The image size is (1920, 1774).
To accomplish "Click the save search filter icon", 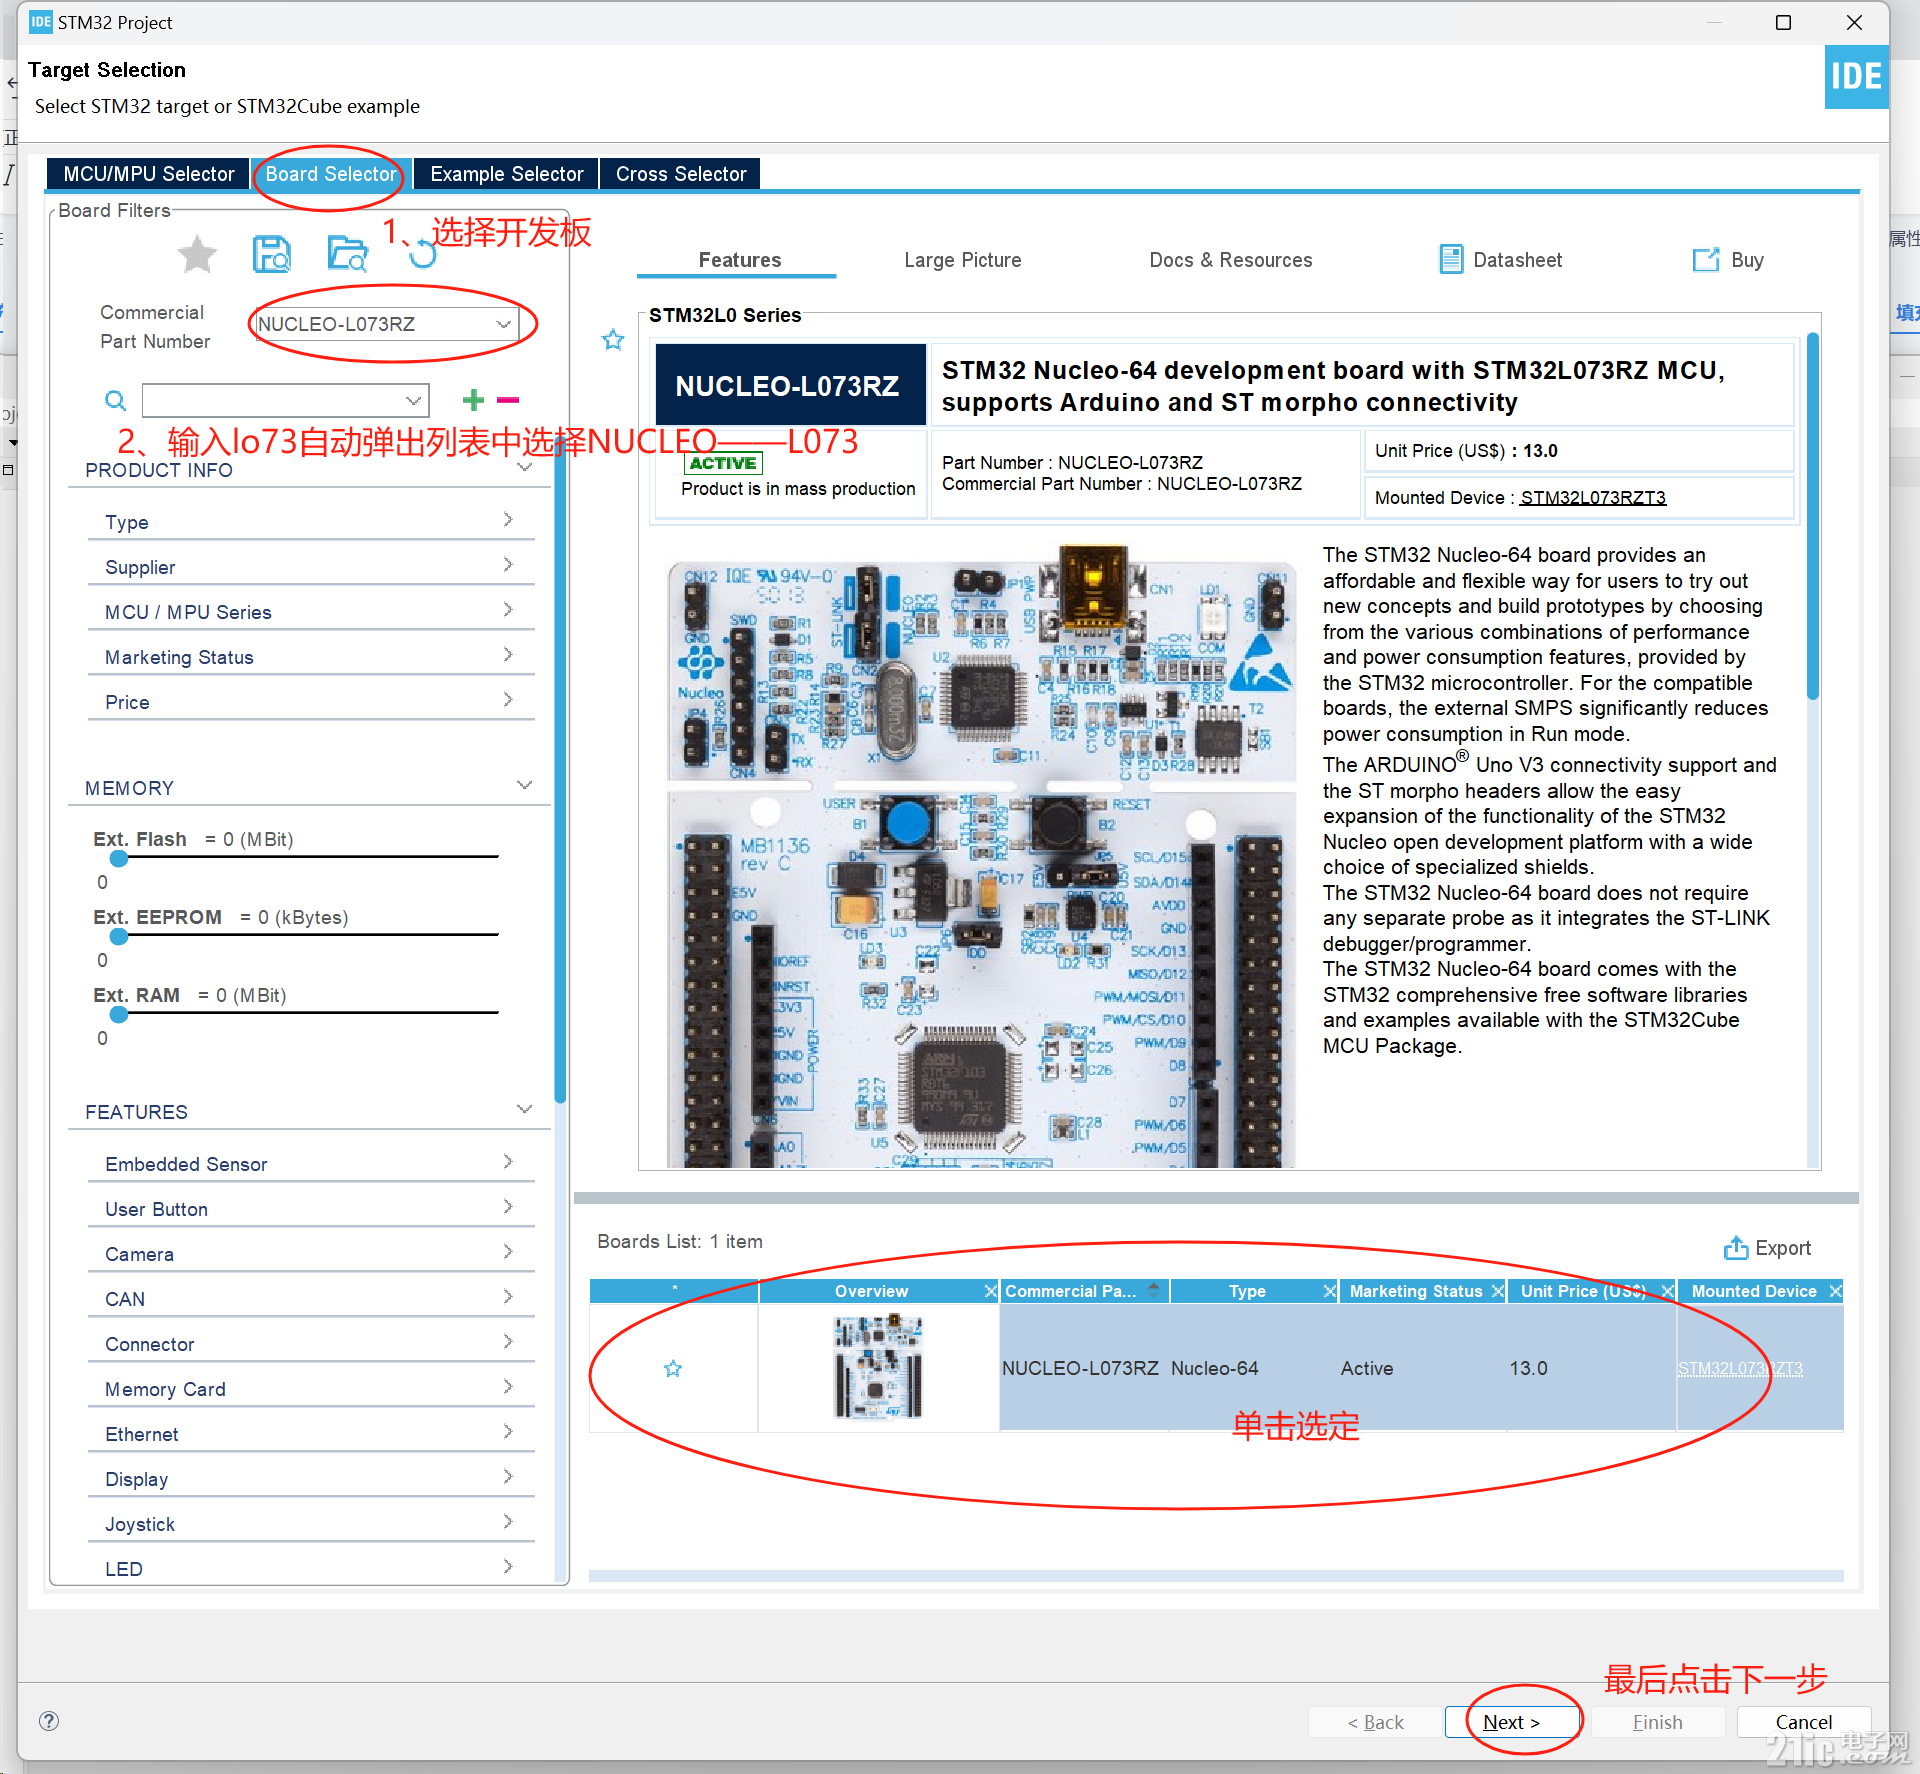I will 271,254.
